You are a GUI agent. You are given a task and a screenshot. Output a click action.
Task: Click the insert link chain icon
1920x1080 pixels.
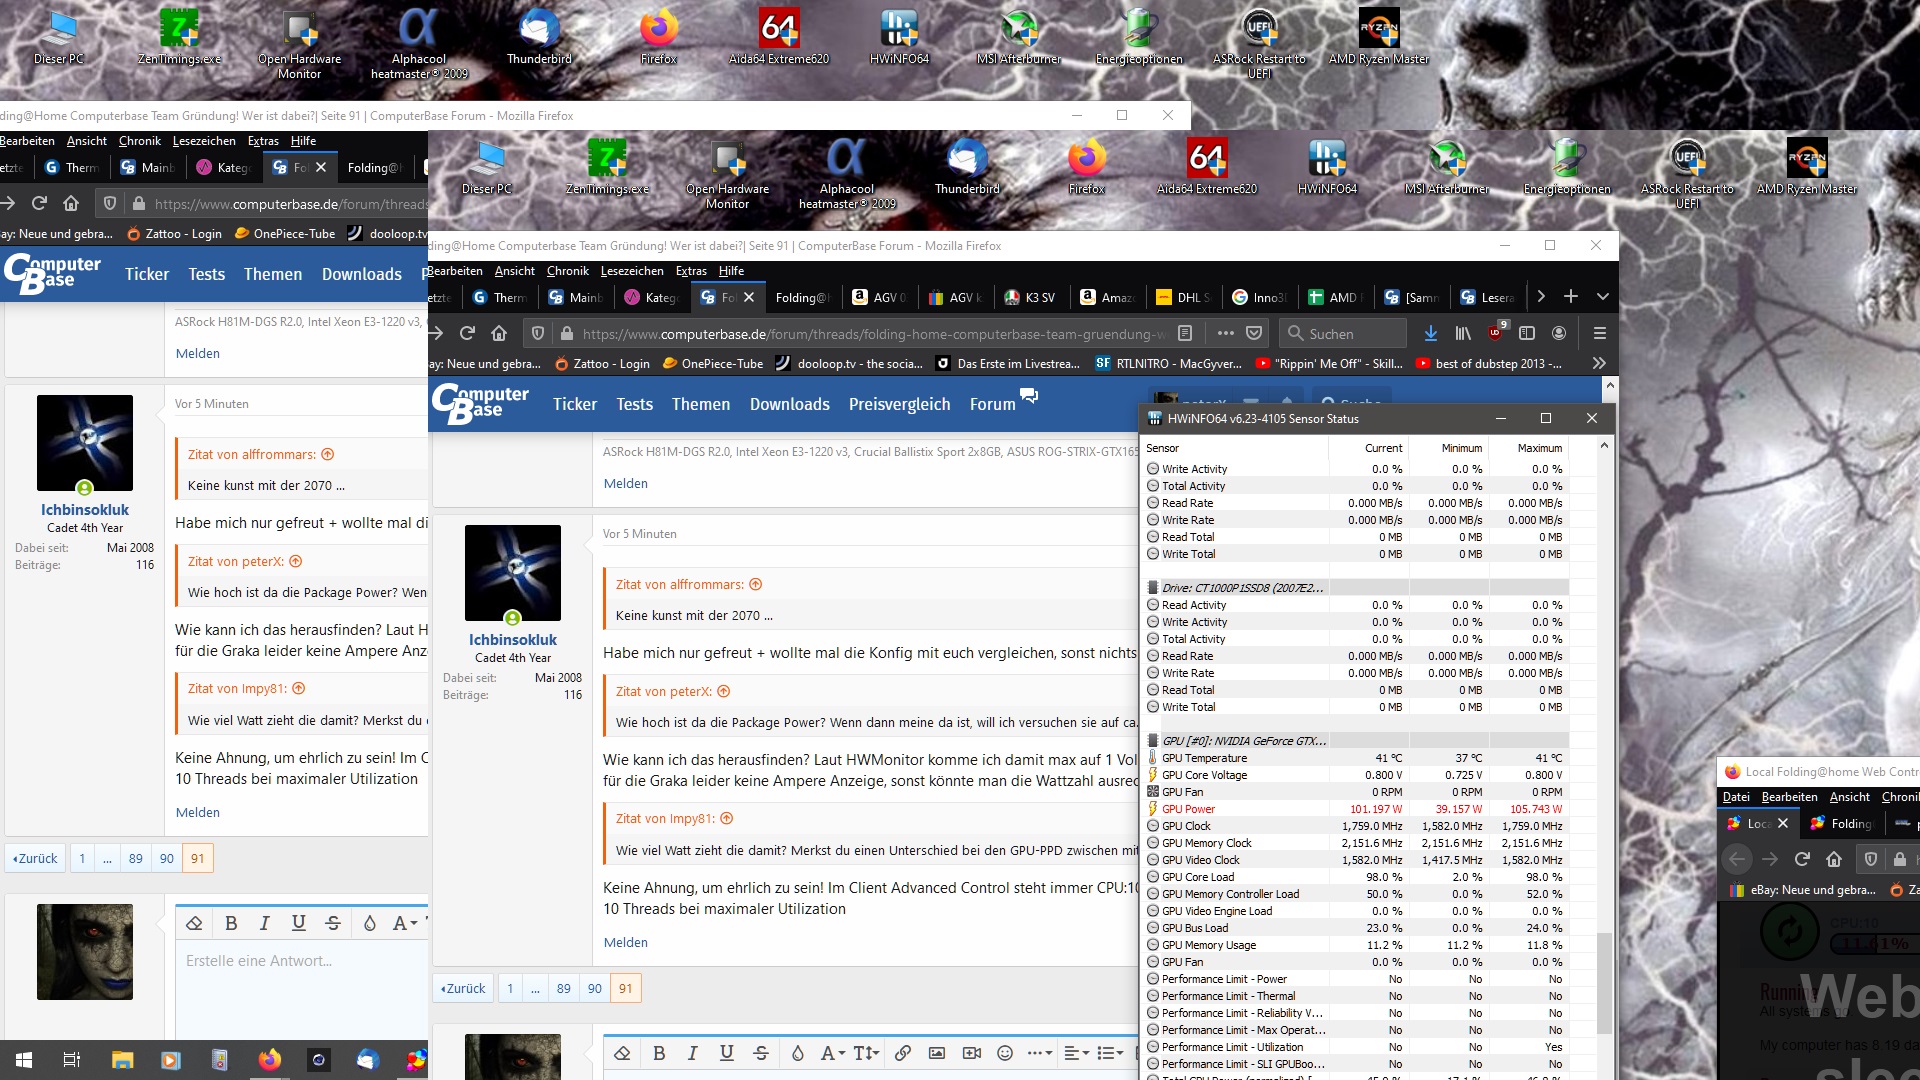903,1053
